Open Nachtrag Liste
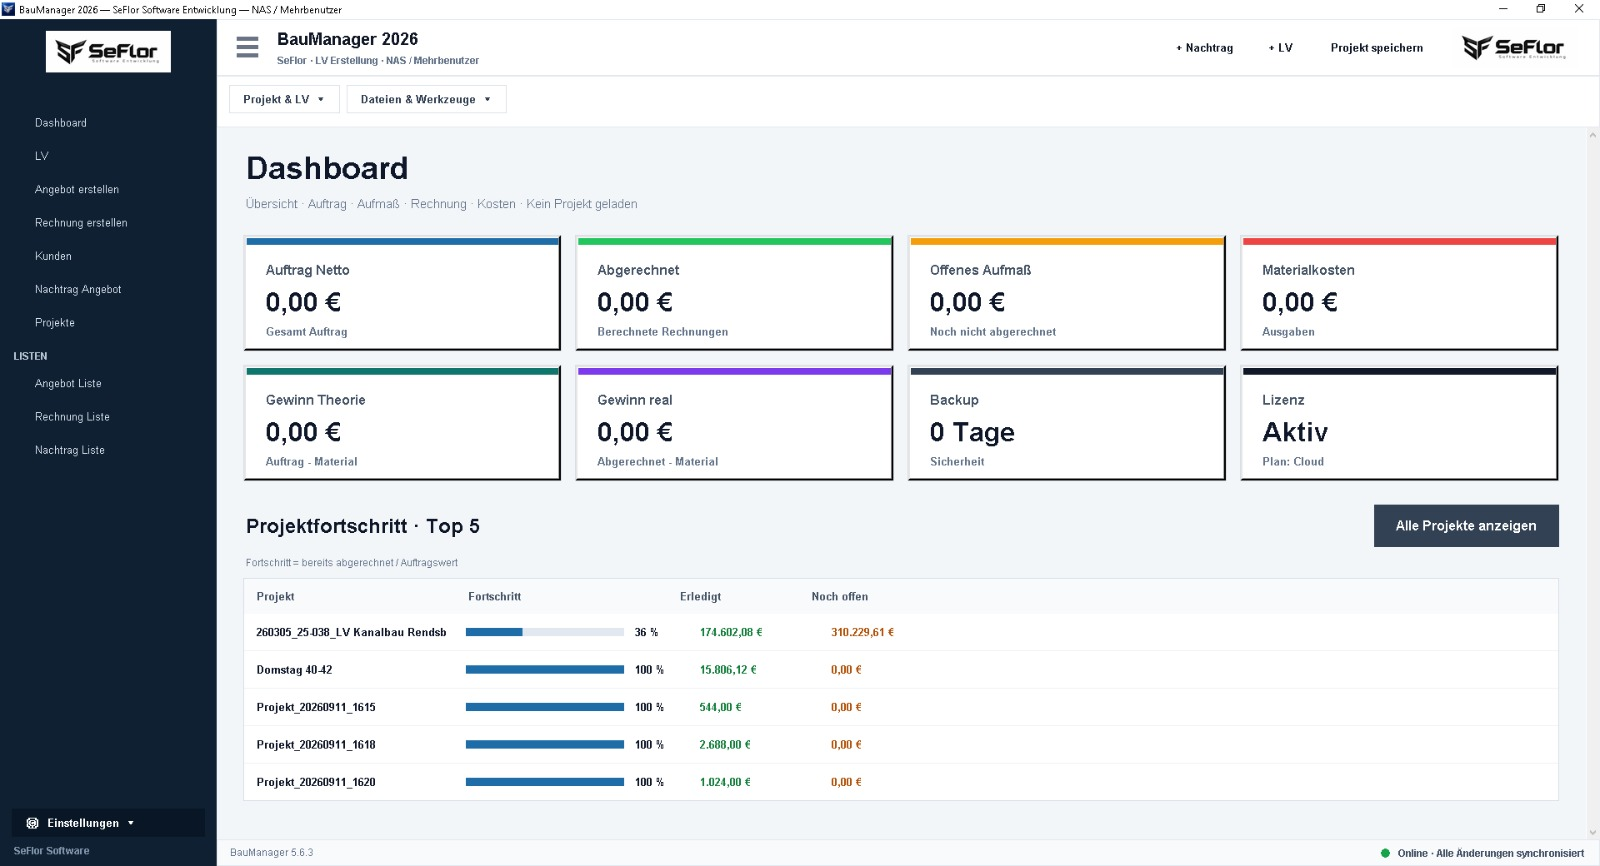The image size is (1600, 866). click(70, 450)
